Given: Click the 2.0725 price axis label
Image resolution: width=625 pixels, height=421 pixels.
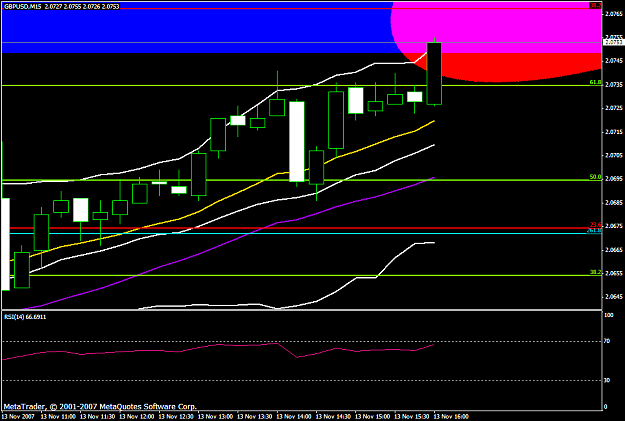Looking at the screenshot, I should click(614, 108).
